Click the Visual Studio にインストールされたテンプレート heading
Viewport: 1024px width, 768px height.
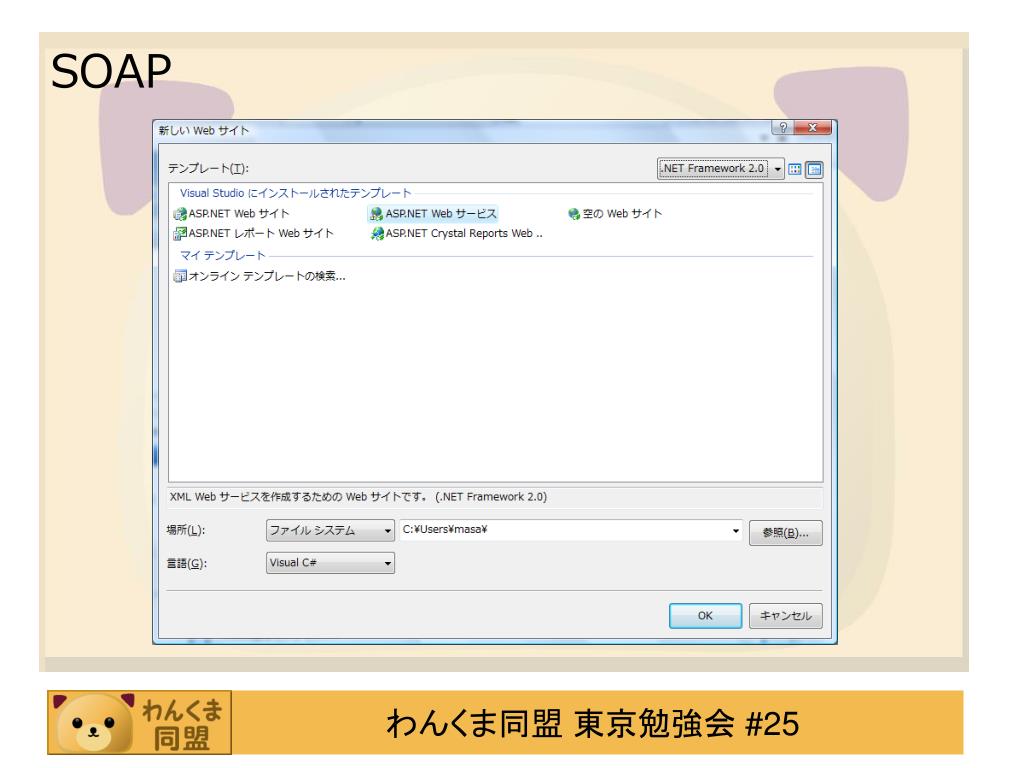[296, 193]
